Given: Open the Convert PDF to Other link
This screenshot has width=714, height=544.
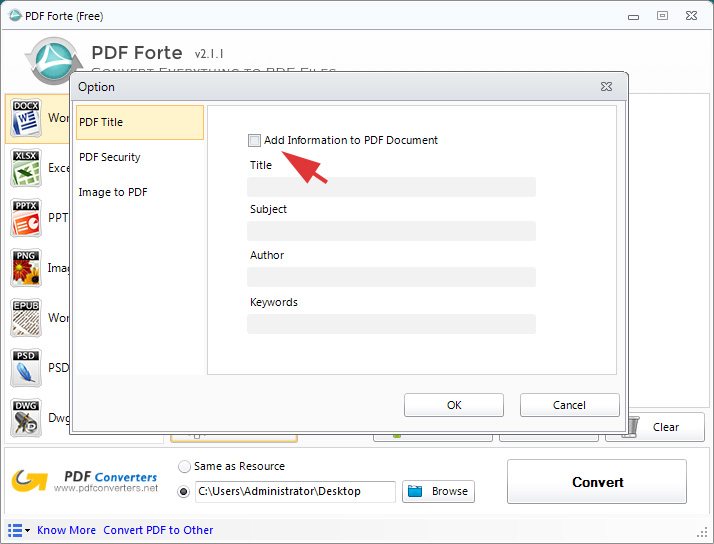Looking at the screenshot, I should pyautogui.click(x=158, y=530).
